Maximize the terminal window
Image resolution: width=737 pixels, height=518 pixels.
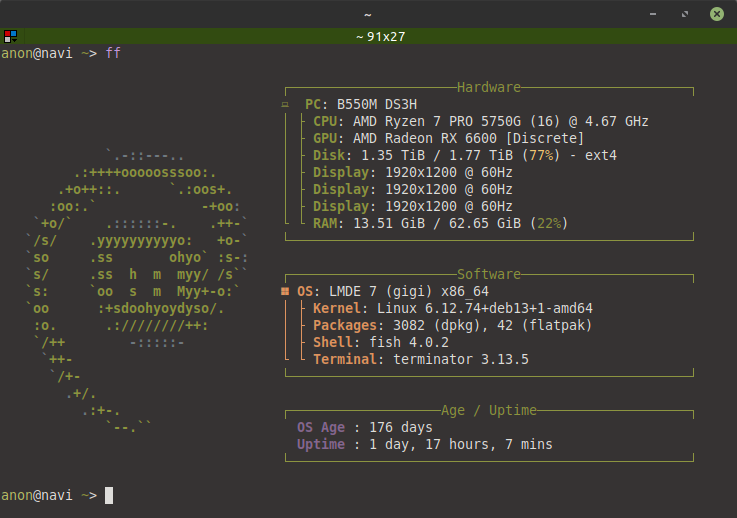685,14
